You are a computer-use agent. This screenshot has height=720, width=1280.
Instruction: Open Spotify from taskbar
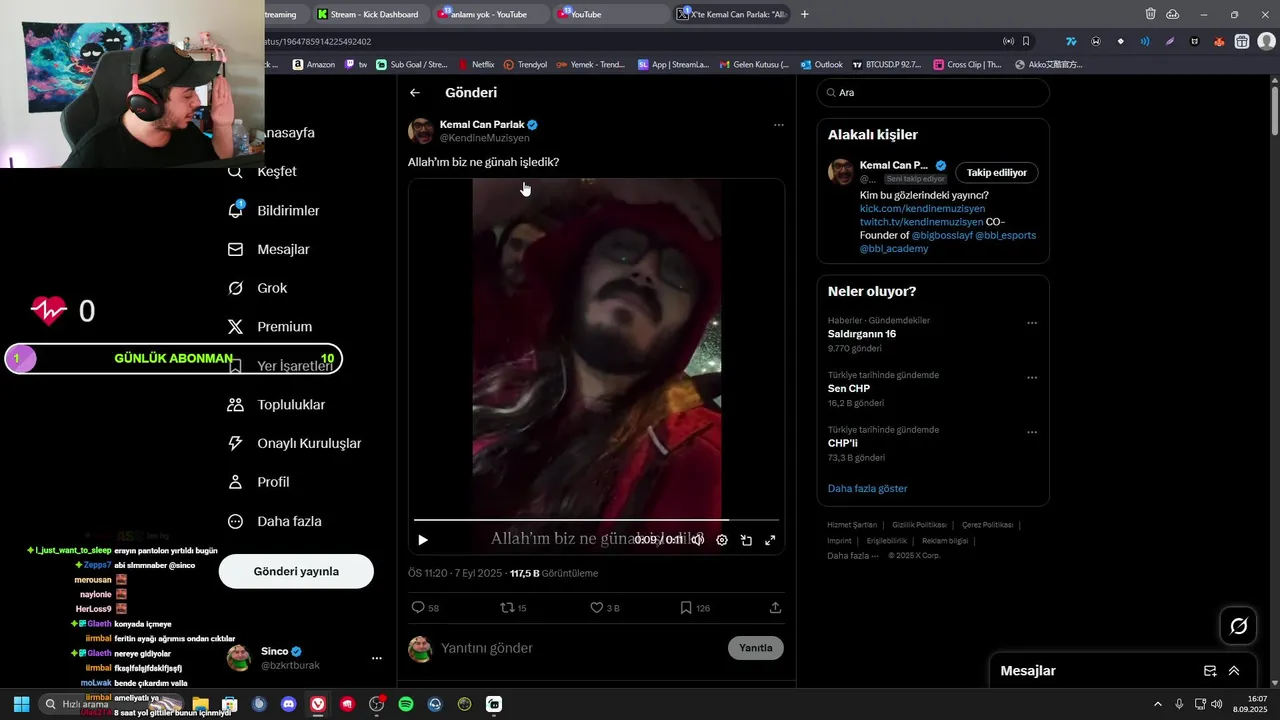tap(406, 704)
